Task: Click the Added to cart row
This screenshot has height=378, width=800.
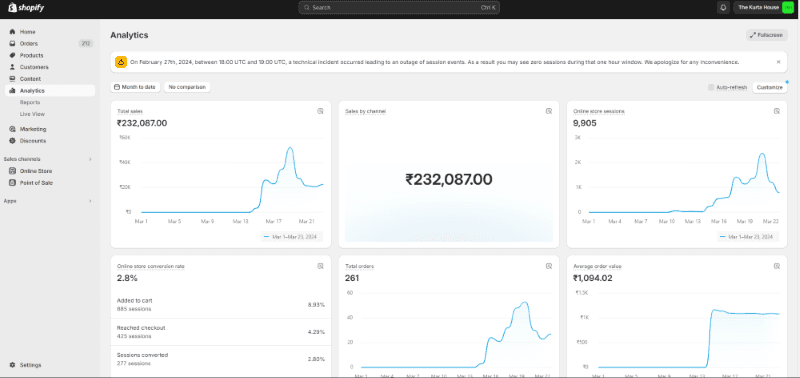Action: (x=221, y=305)
